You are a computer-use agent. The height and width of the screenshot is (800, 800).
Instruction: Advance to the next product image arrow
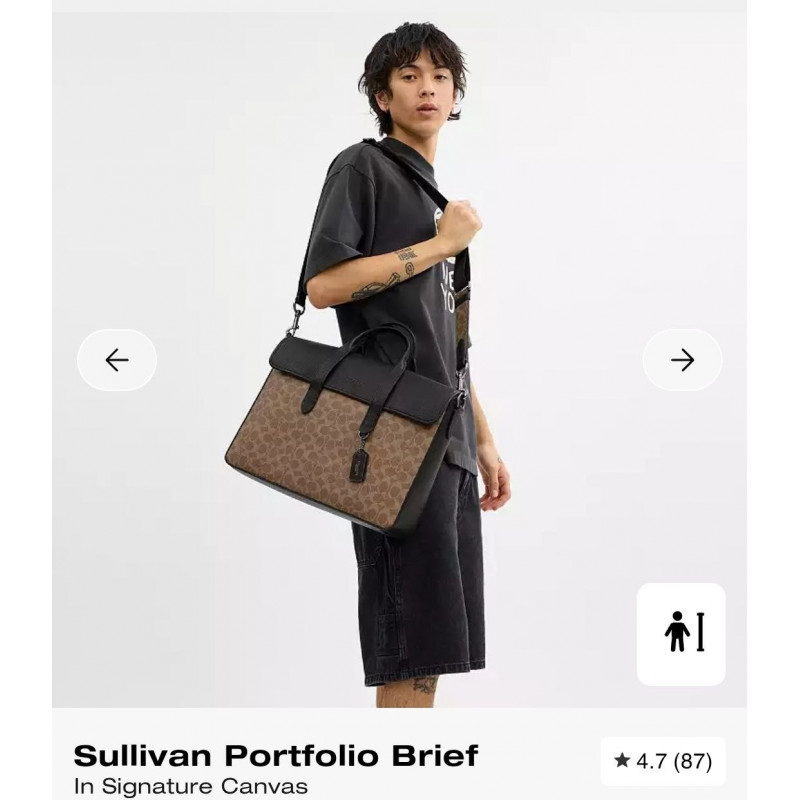[683, 360]
